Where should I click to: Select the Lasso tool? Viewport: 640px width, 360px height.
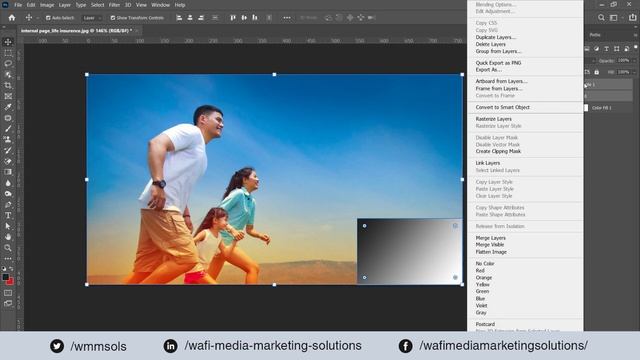[8, 64]
